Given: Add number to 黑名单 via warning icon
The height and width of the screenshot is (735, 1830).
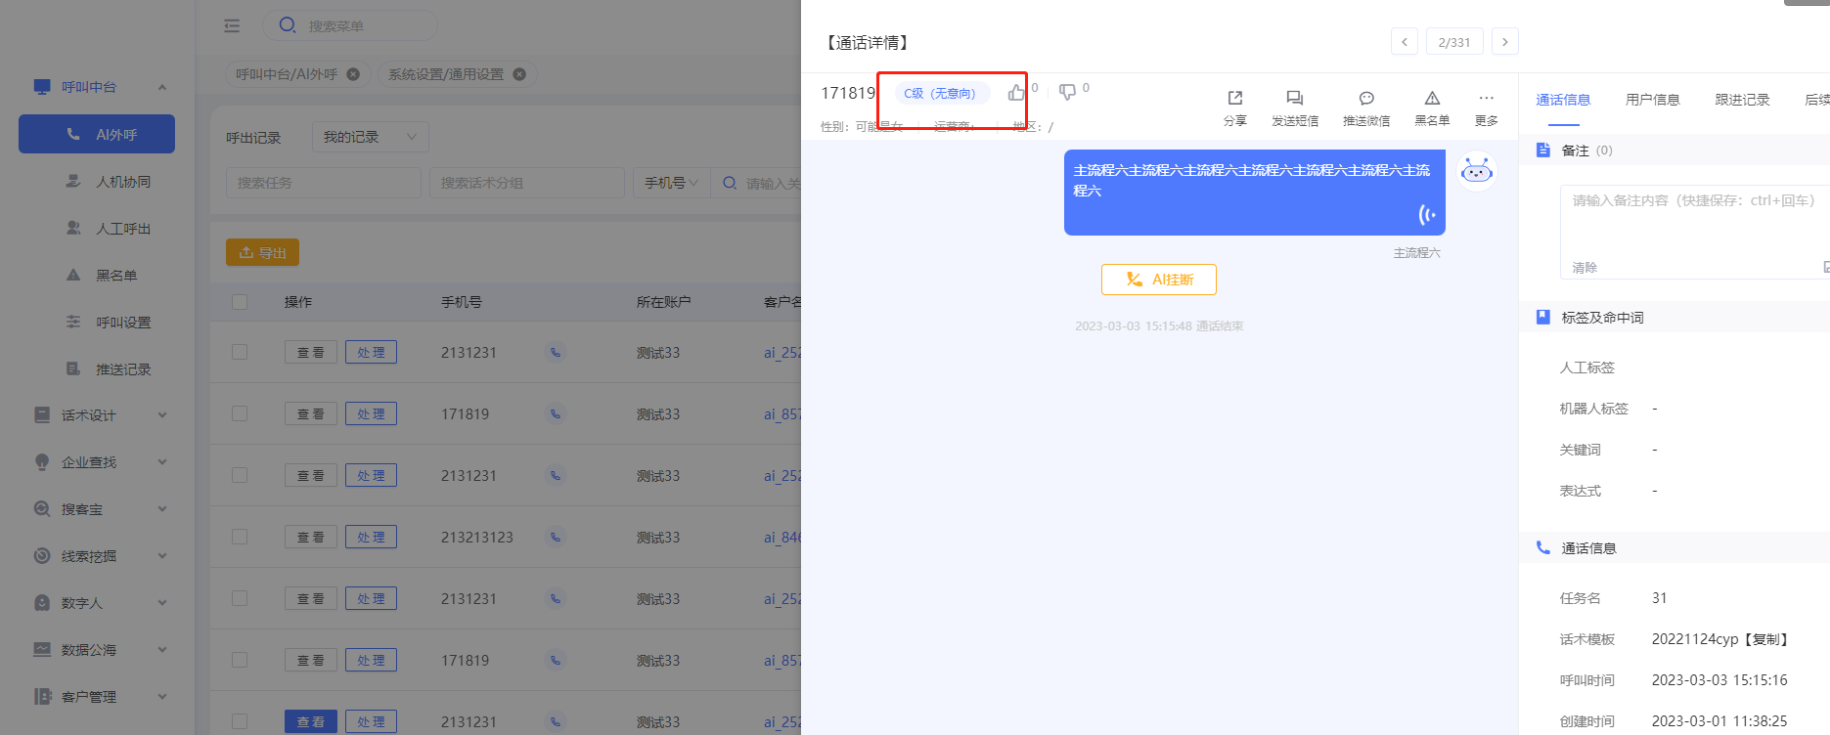Looking at the screenshot, I should click(x=1432, y=98).
